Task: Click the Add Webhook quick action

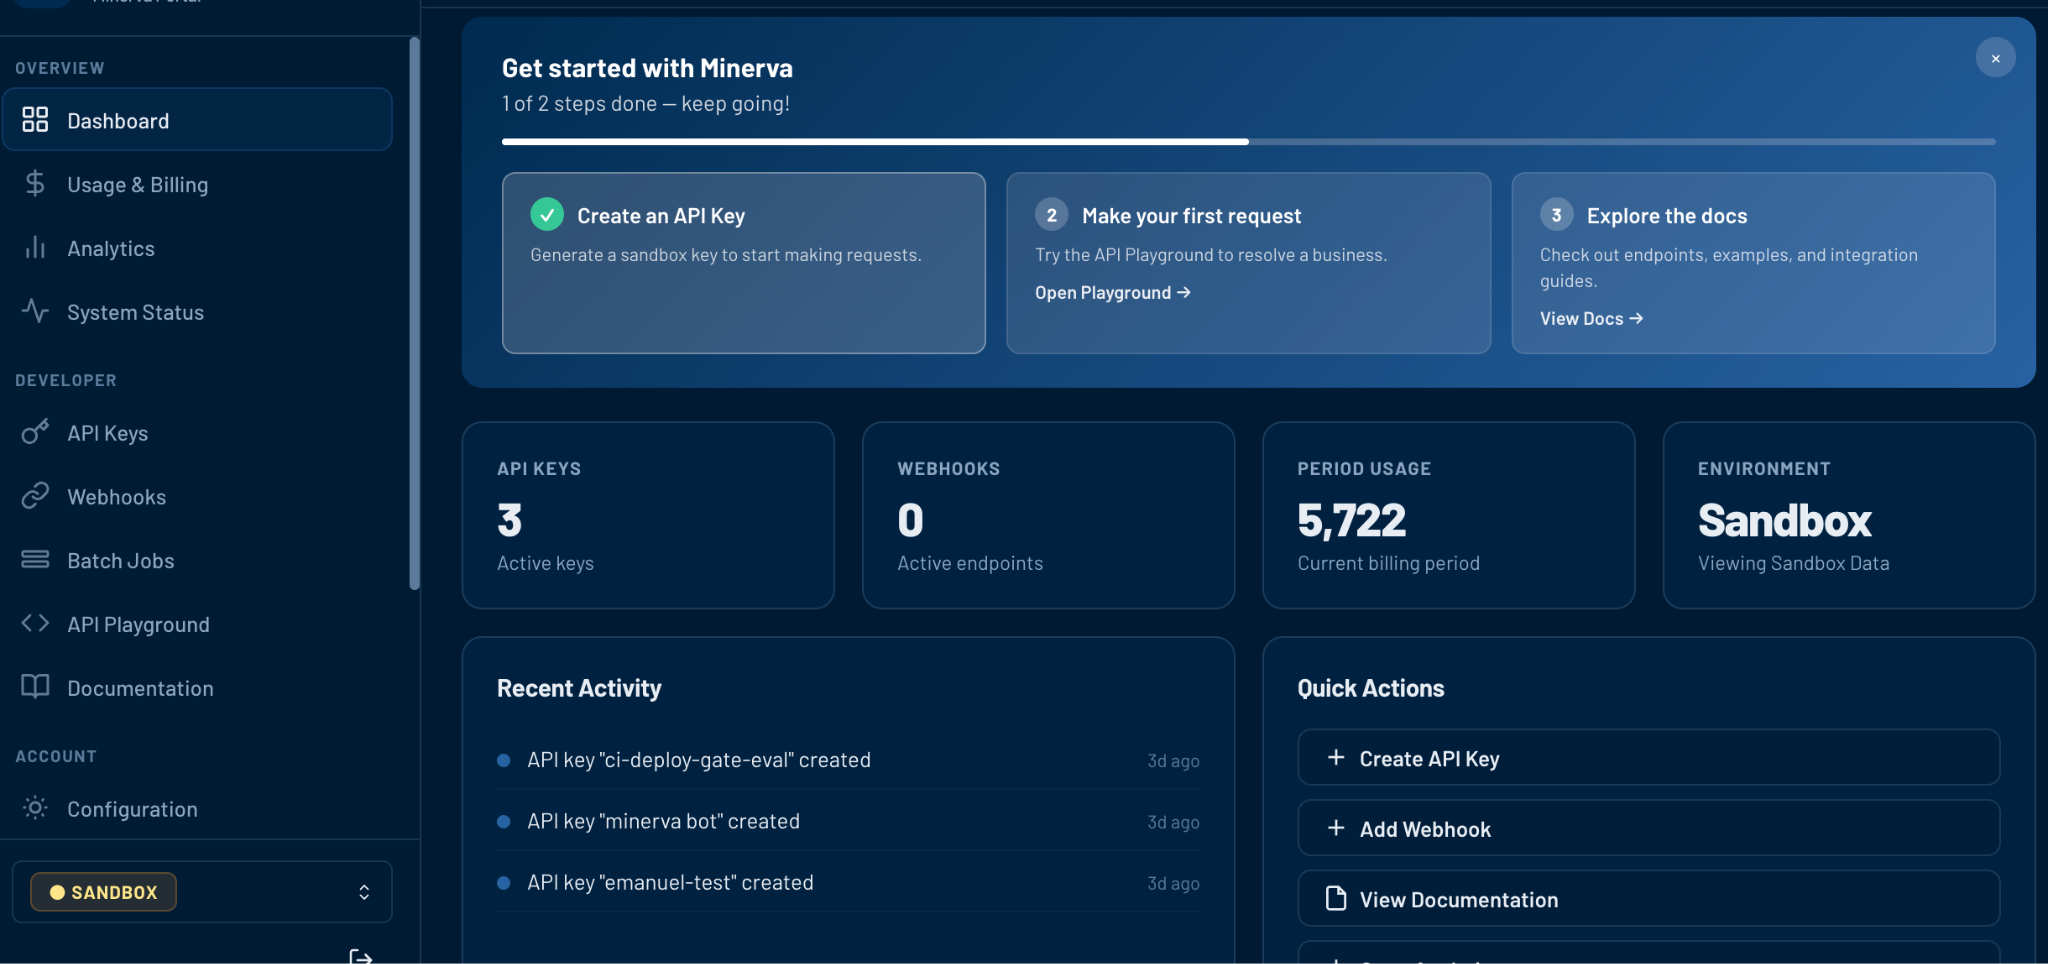Action: tap(1648, 828)
